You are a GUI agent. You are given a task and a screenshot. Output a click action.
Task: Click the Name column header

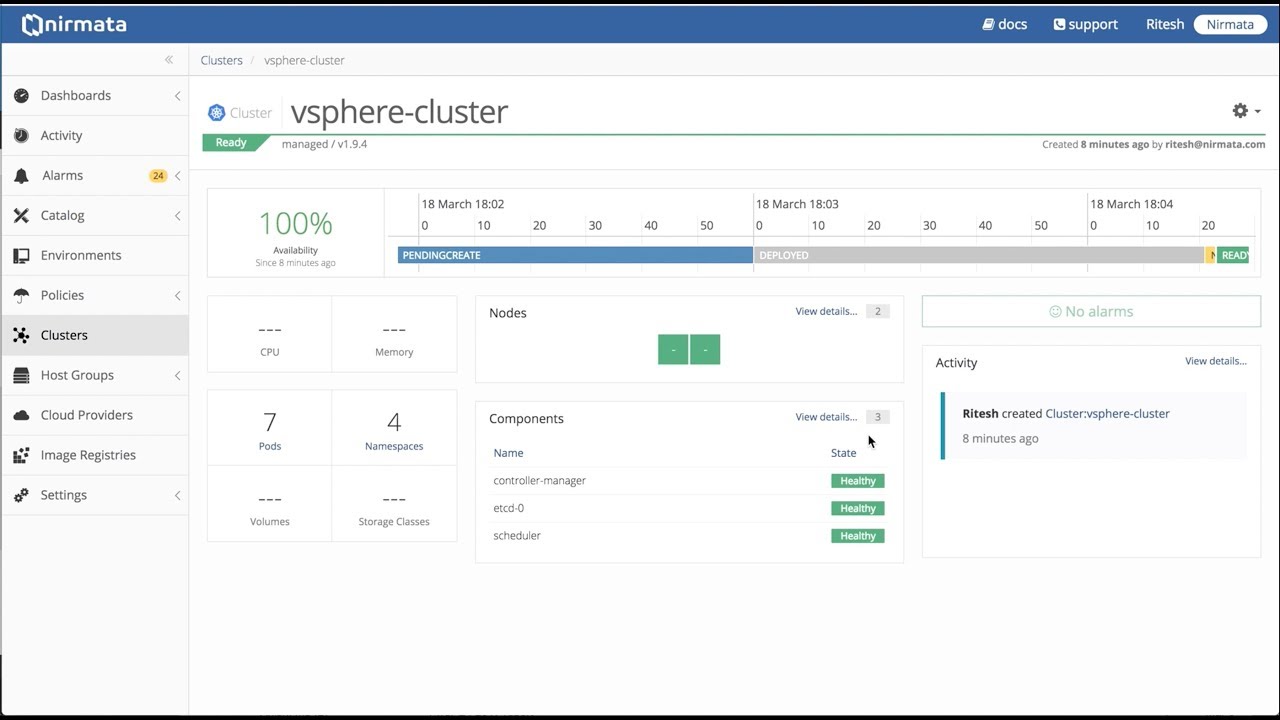[508, 453]
